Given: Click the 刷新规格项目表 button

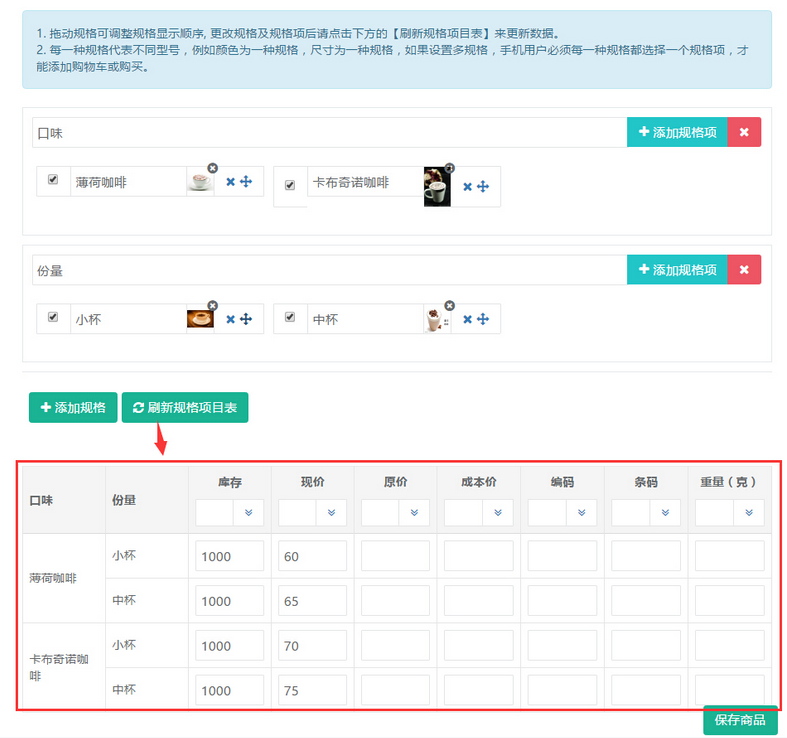Looking at the screenshot, I should coord(185,408).
